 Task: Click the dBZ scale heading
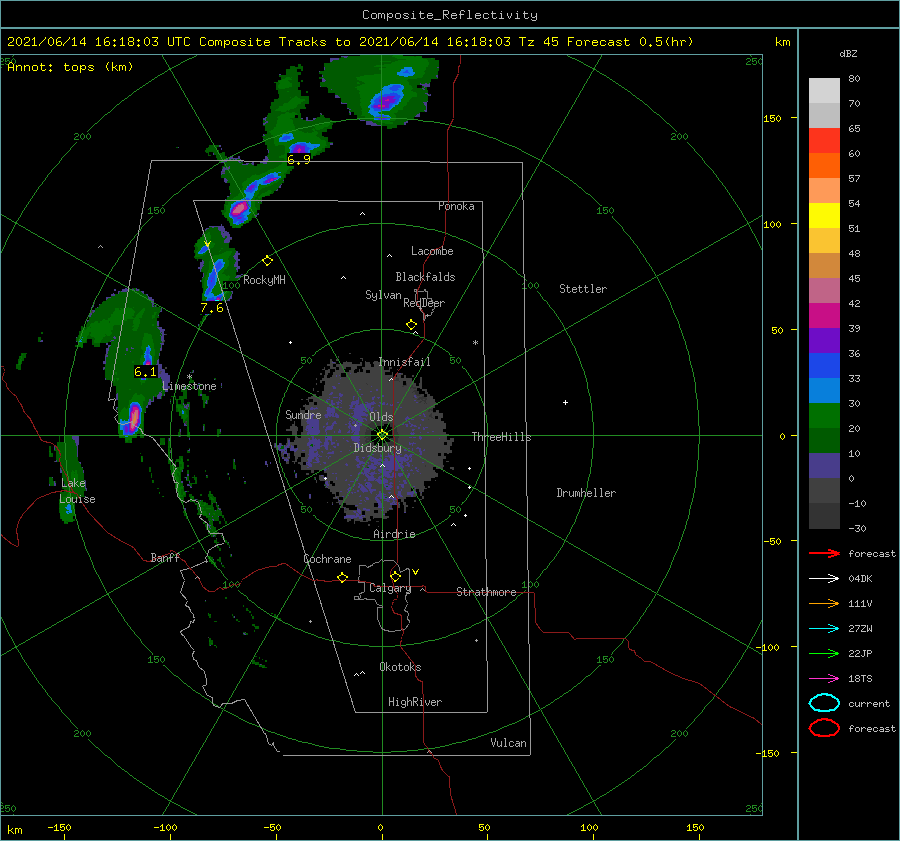848,54
